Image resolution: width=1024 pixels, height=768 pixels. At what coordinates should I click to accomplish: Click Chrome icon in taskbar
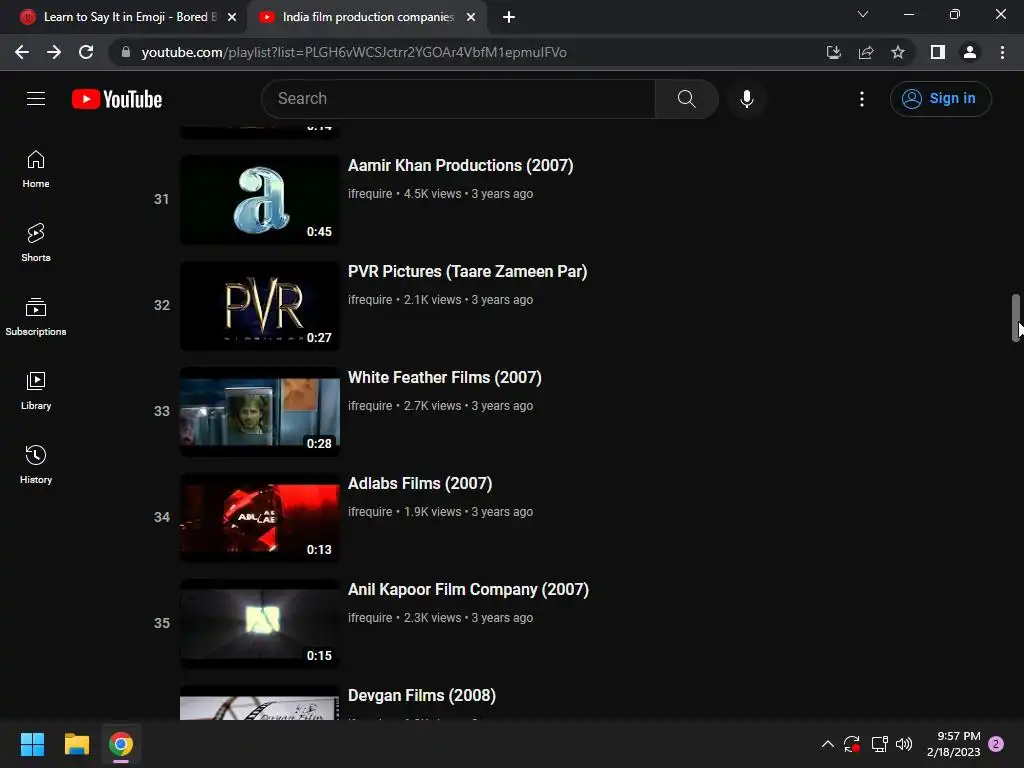click(x=121, y=744)
